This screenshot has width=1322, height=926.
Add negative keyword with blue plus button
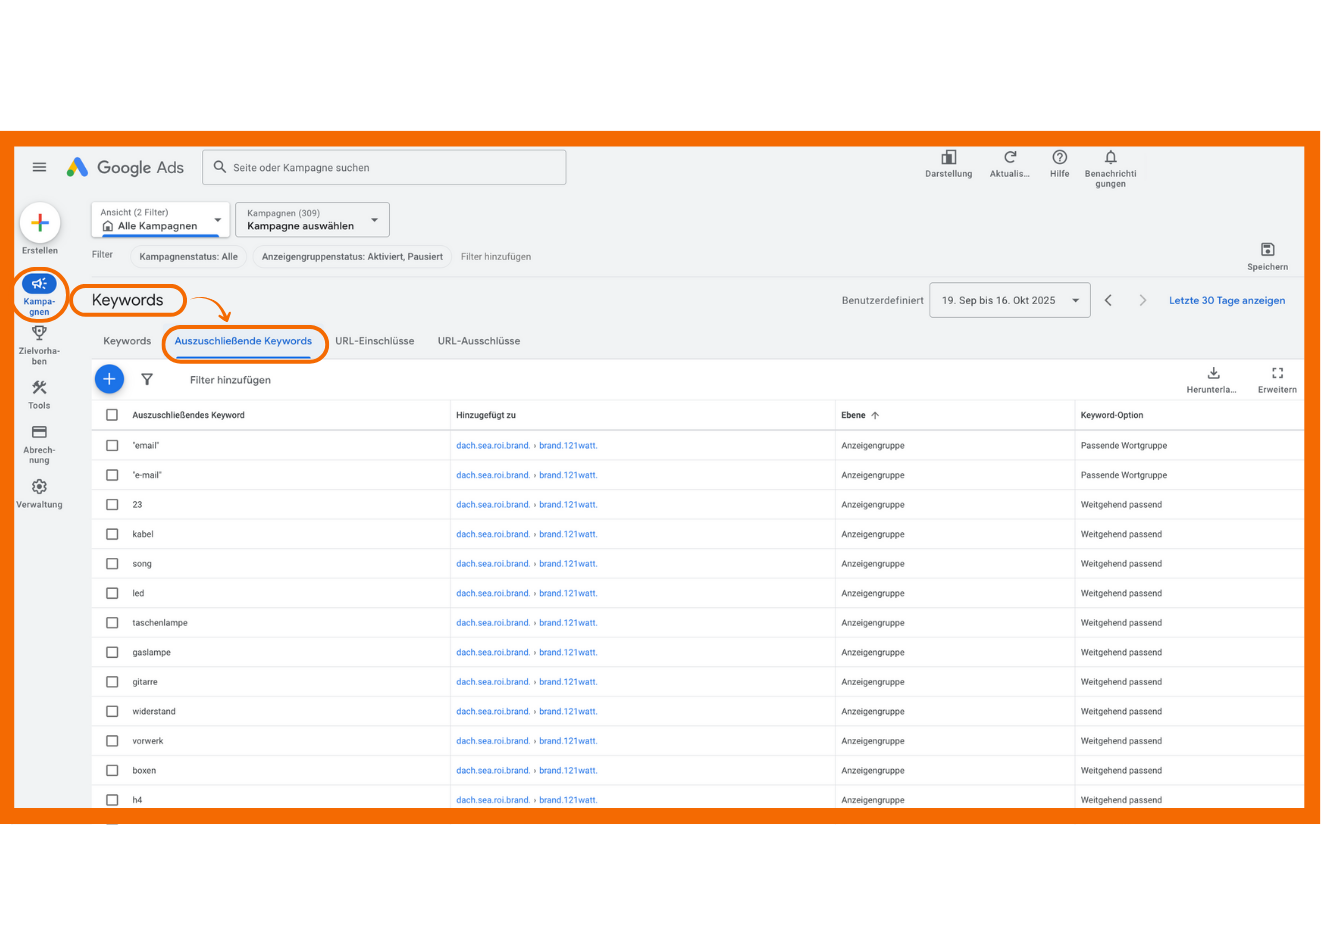point(109,379)
